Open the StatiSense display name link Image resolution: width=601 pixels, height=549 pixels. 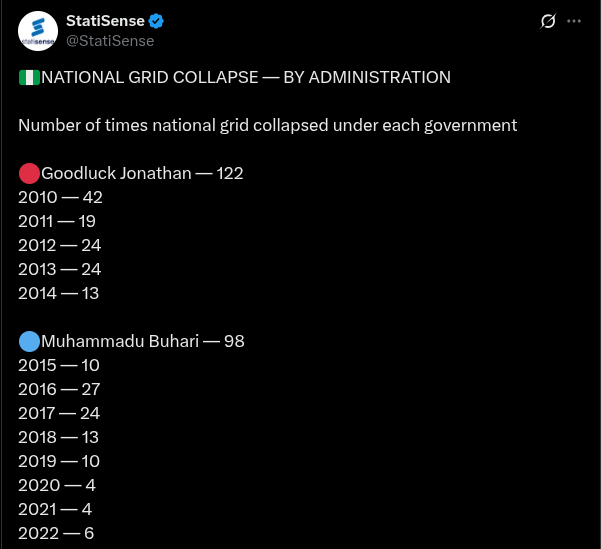(105, 21)
